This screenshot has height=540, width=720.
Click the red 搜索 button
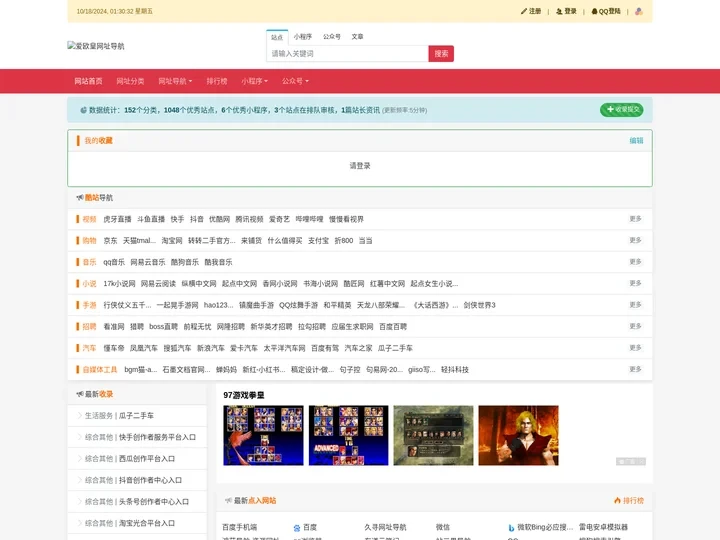click(441, 54)
